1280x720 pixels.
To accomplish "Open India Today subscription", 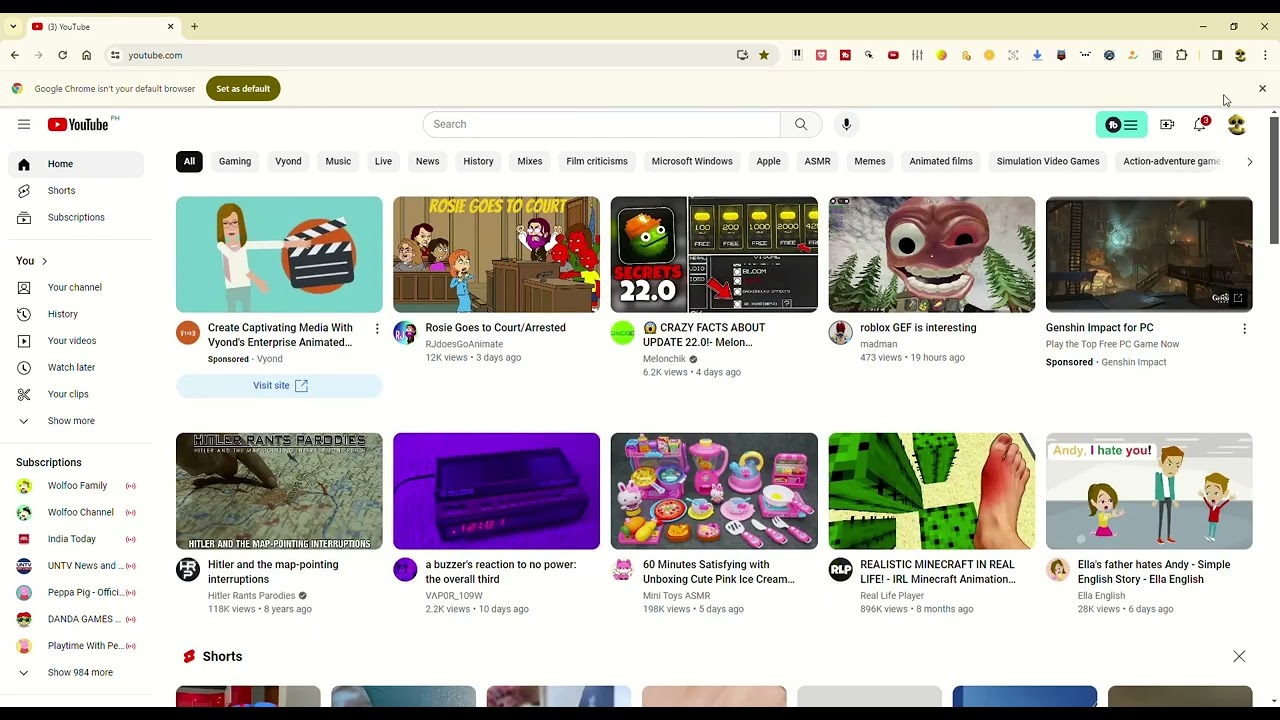I will pyautogui.click(x=76, y=539).
